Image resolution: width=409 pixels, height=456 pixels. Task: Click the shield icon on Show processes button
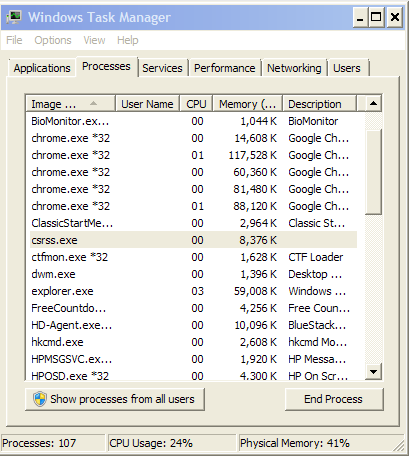(x=40, y=399)
